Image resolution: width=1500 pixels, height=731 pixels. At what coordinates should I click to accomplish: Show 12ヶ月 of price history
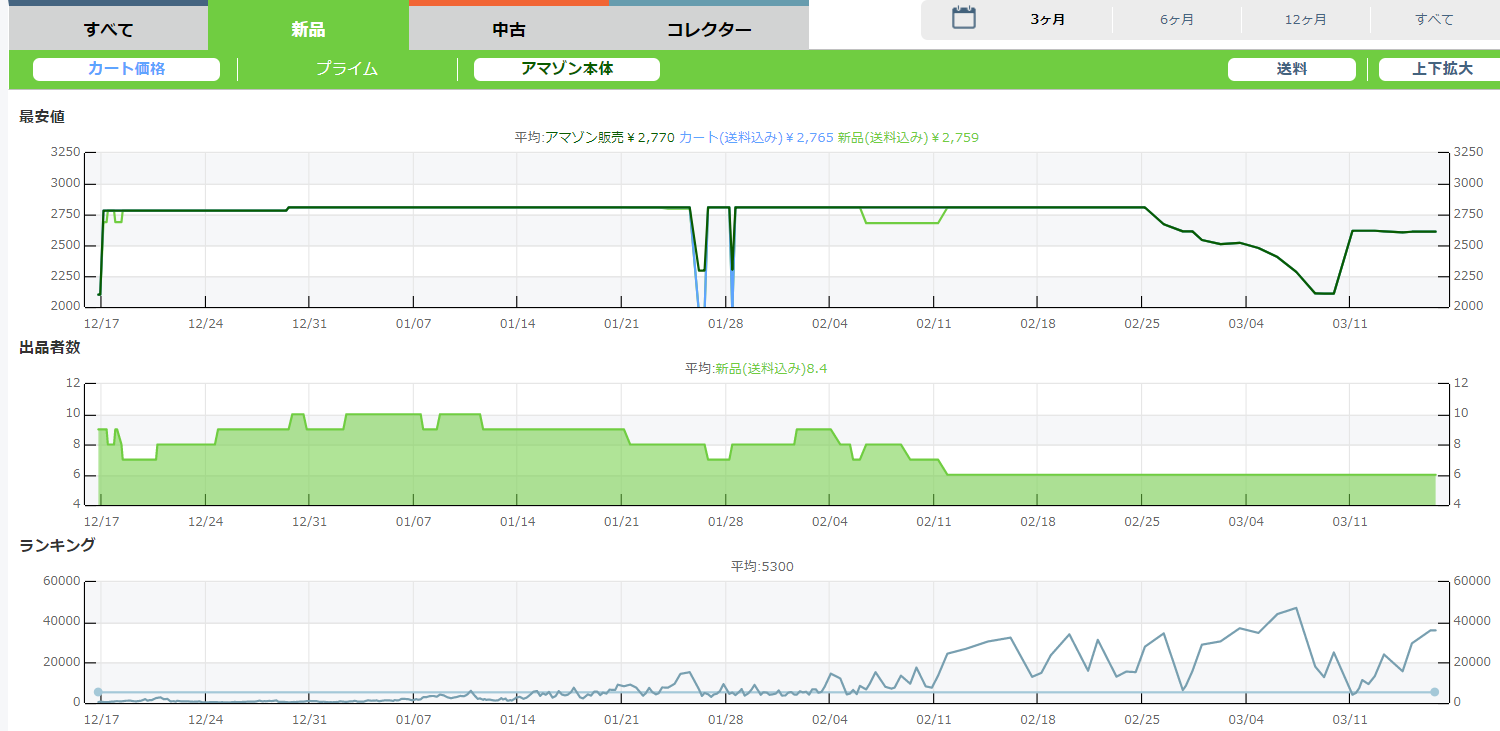pos(1306,20)
